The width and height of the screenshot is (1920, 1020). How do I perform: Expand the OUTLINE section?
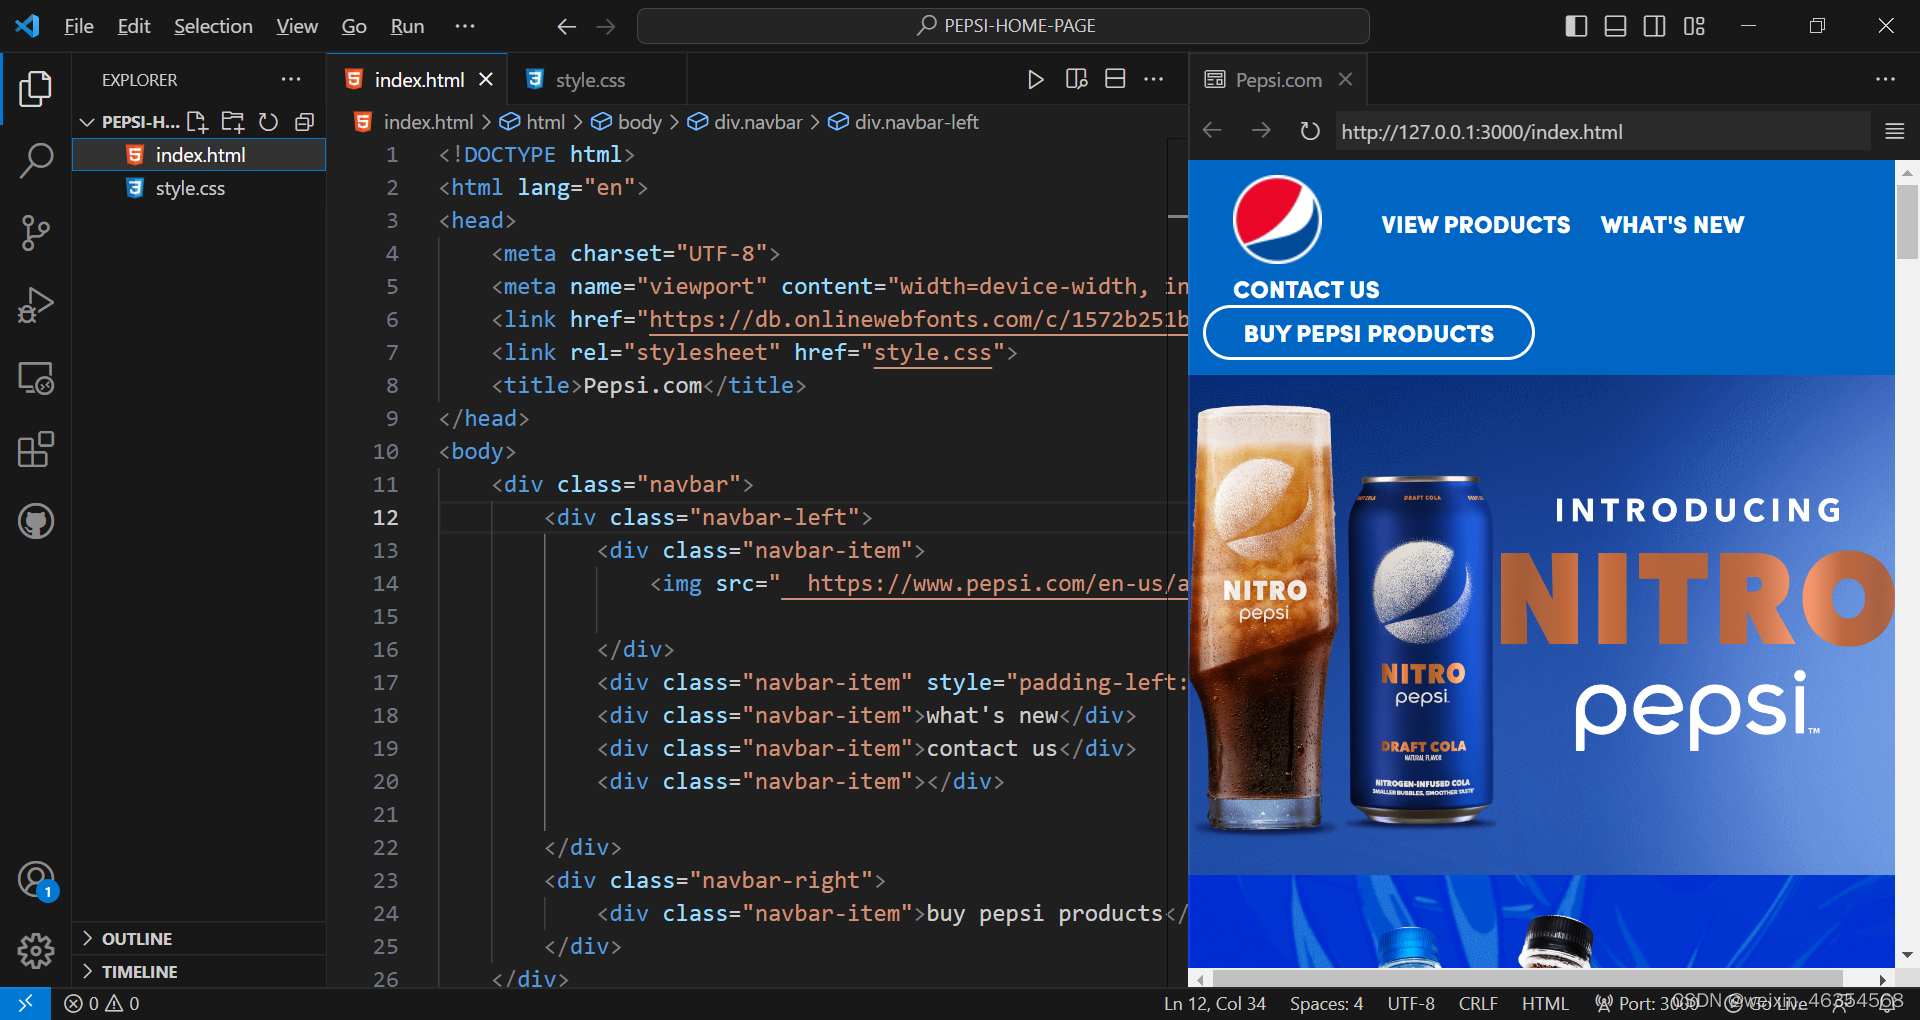coord(200,938)
